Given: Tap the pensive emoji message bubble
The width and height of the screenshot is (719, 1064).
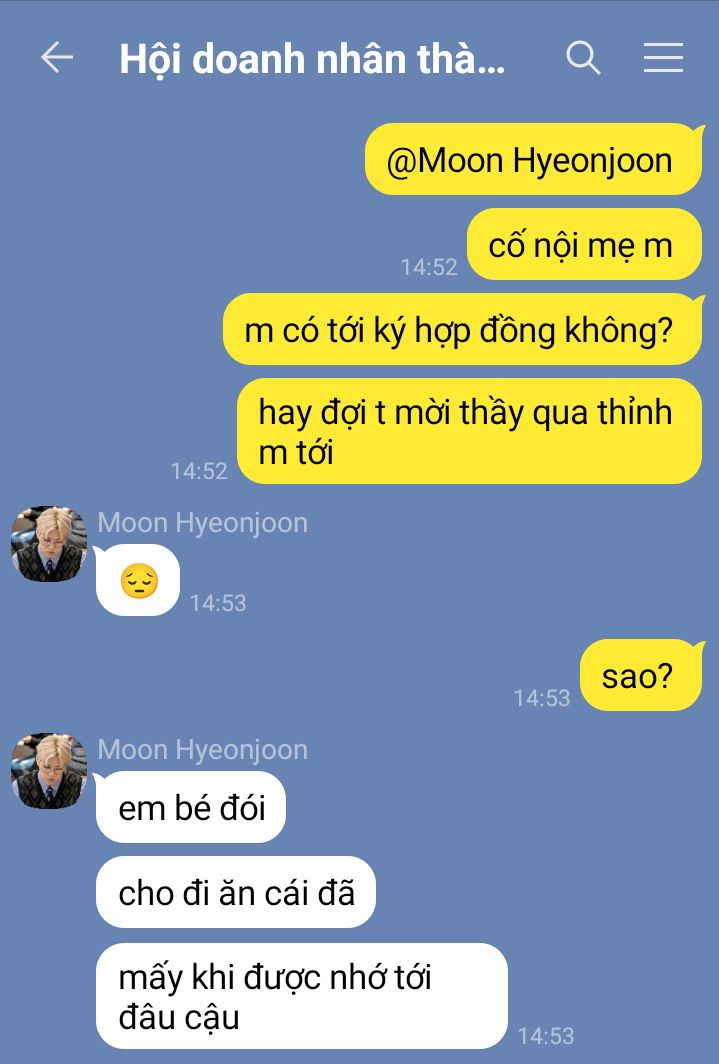Looking at the screenshot, I should coord(138,581).
